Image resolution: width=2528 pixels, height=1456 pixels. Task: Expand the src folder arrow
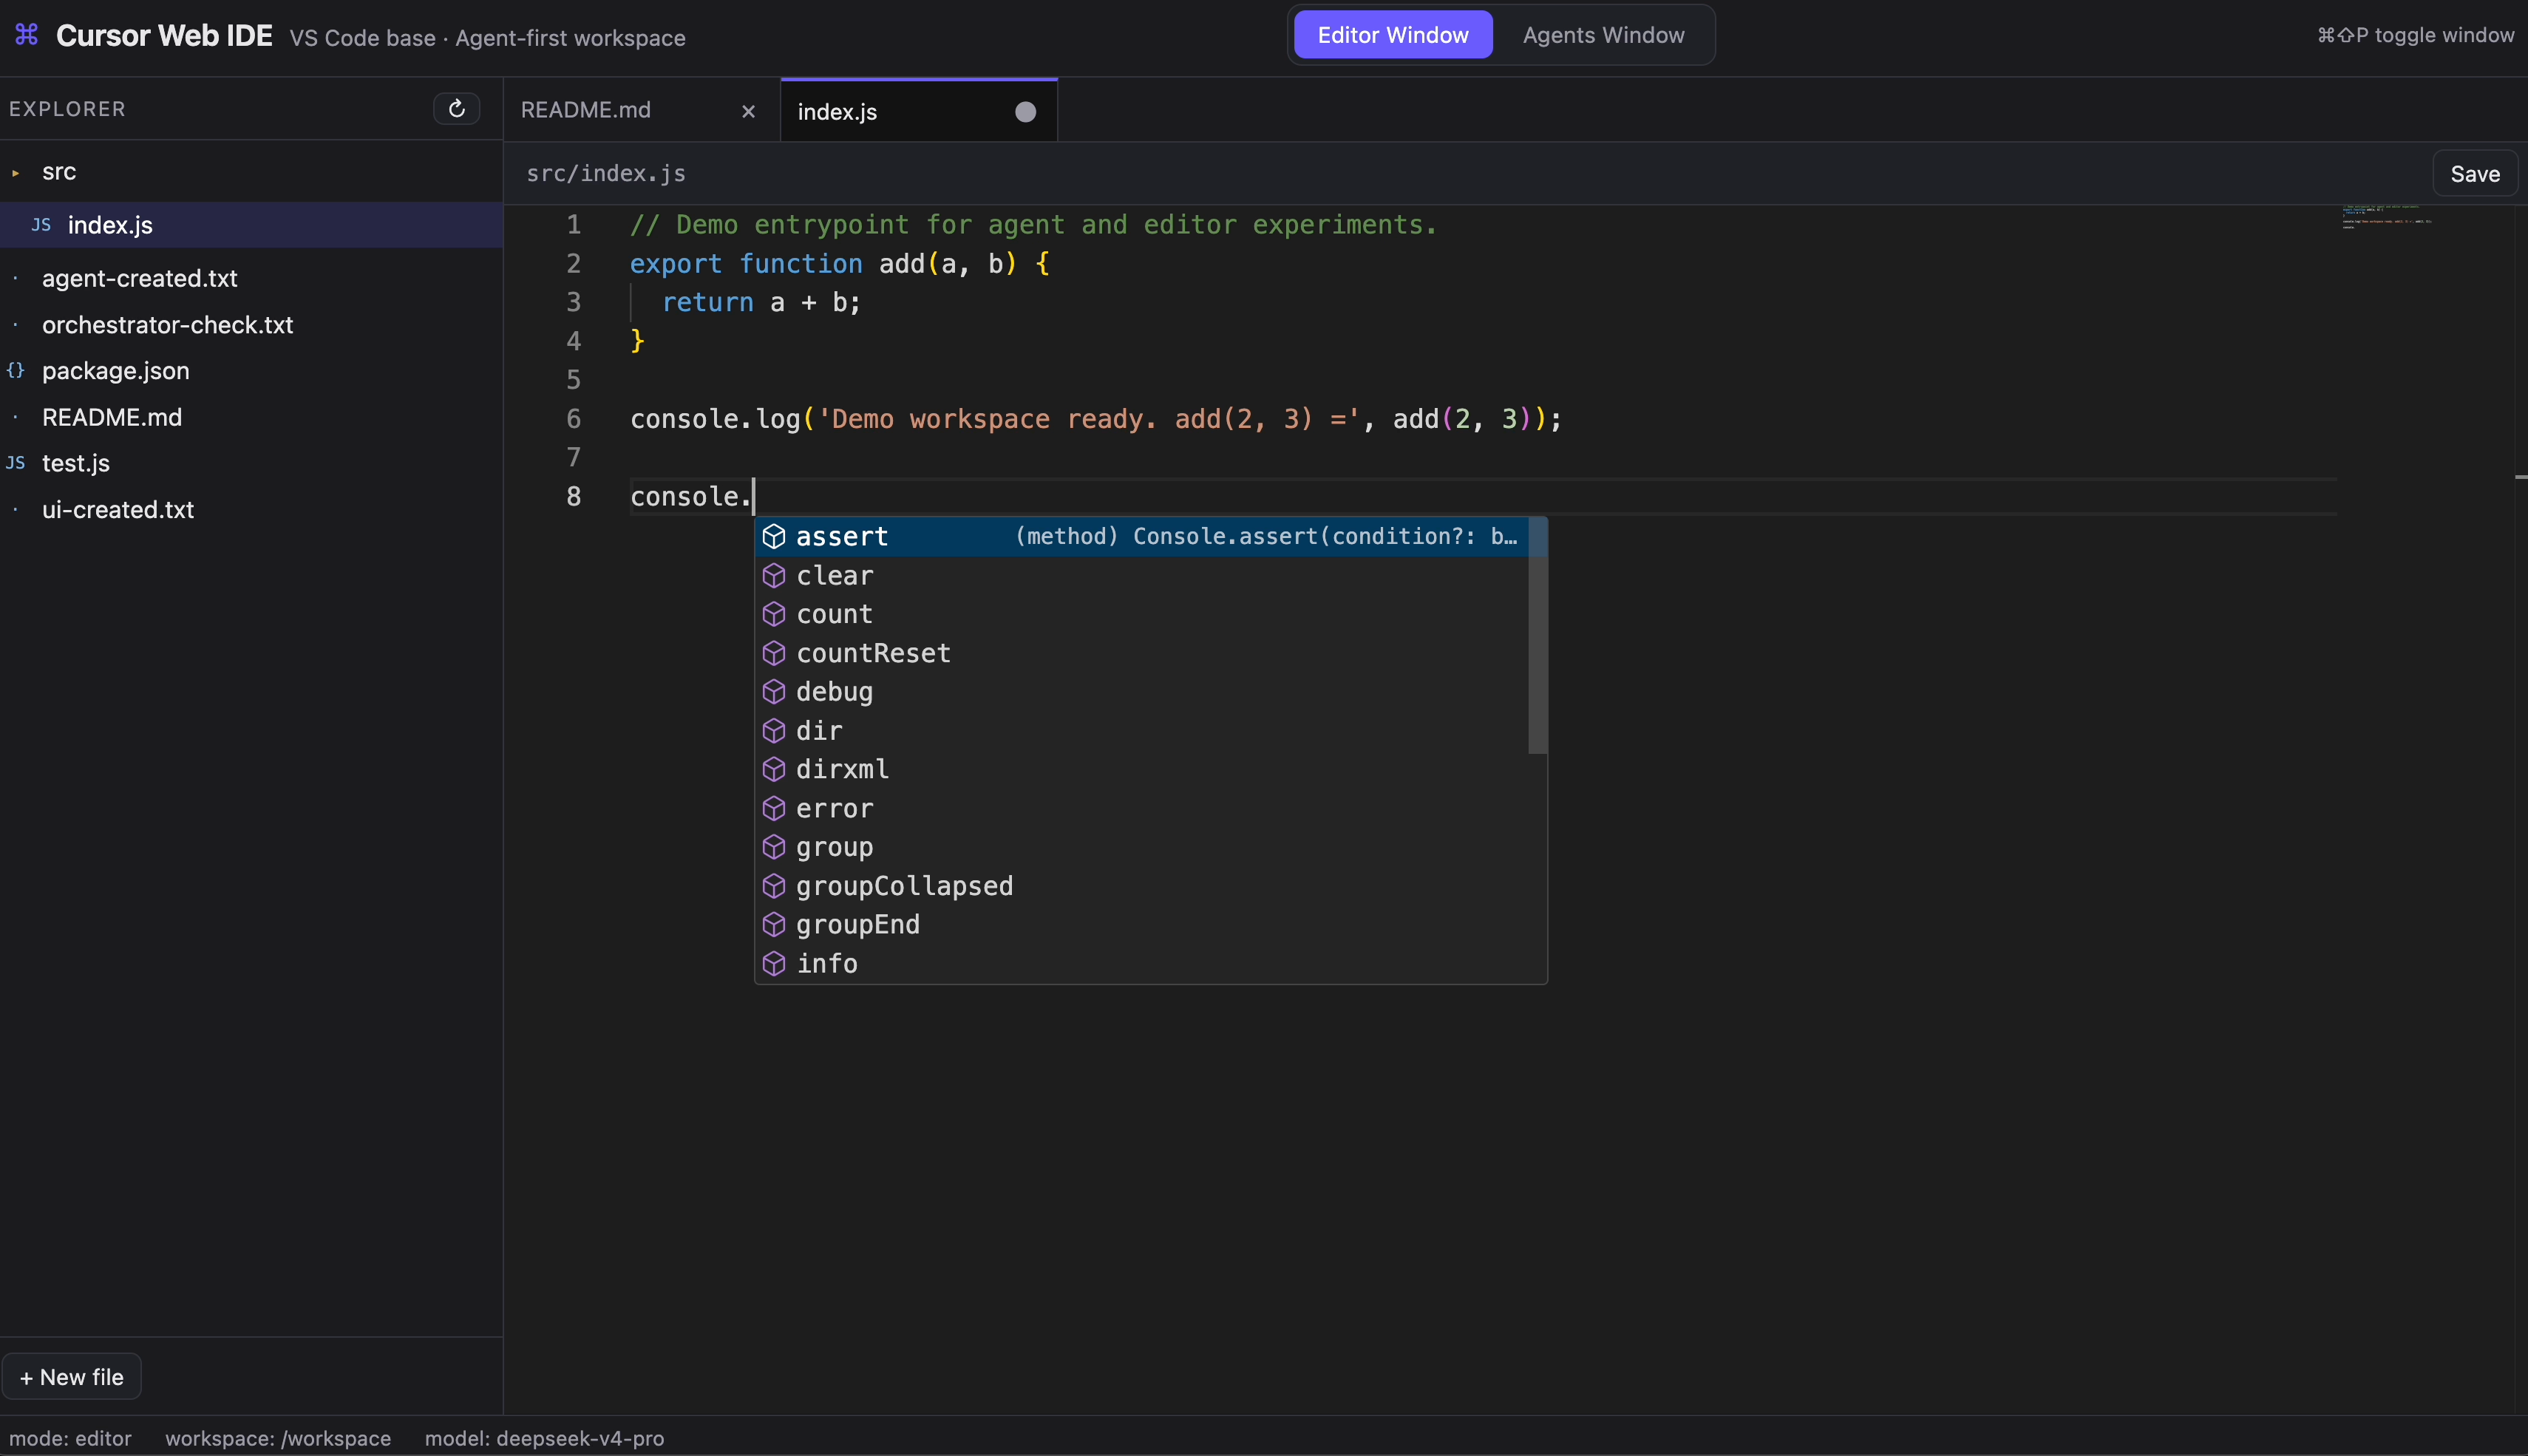point(16,173)
